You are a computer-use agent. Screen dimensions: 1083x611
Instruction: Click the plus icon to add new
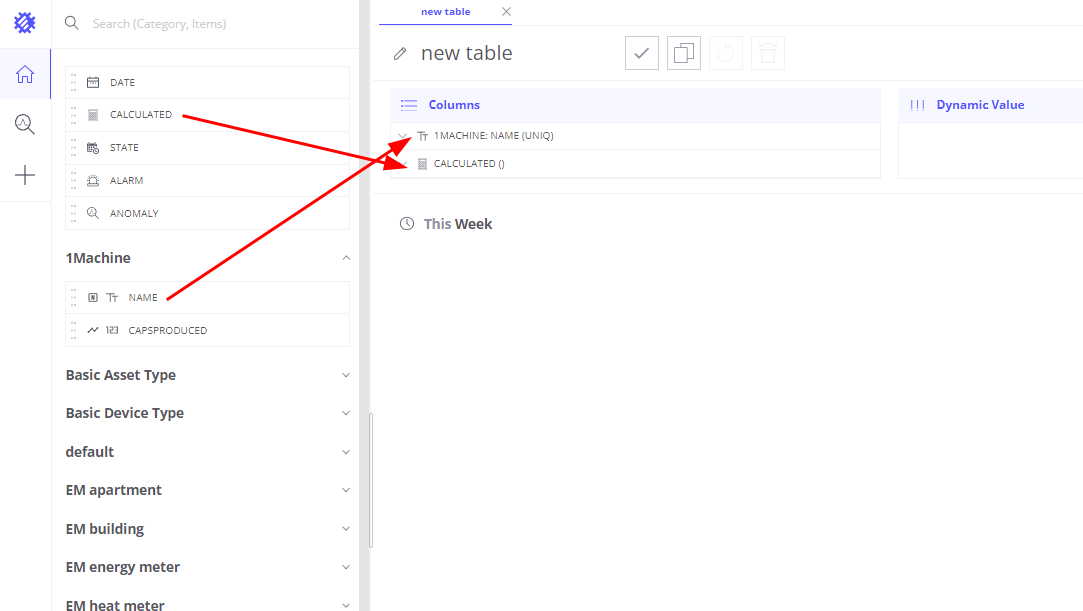pyautogui.click(x=25, y=176)
